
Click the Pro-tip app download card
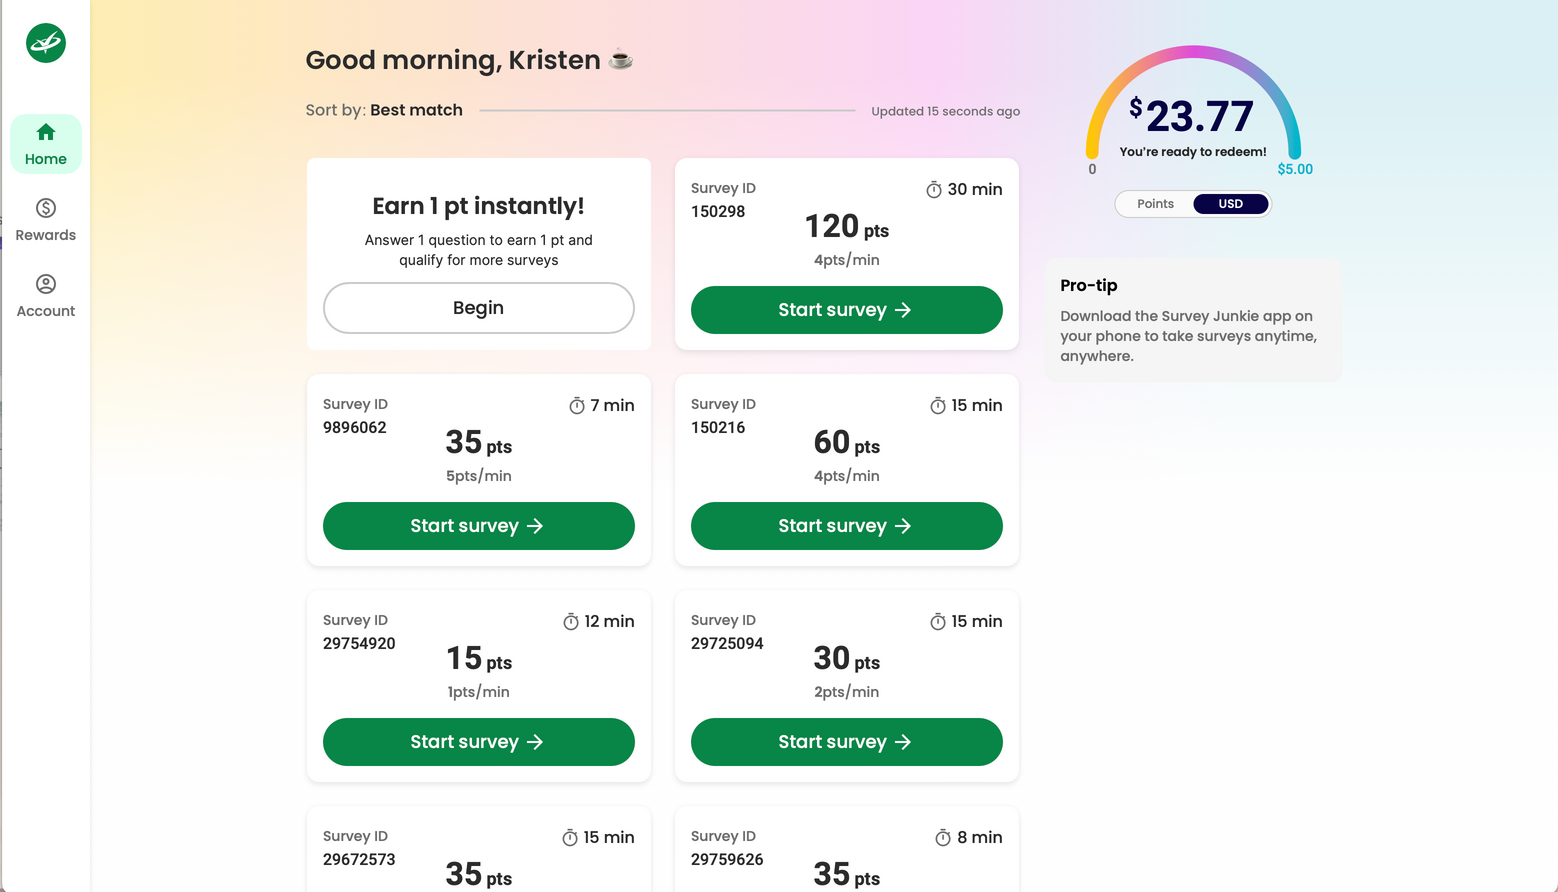tap(1192, 321)
